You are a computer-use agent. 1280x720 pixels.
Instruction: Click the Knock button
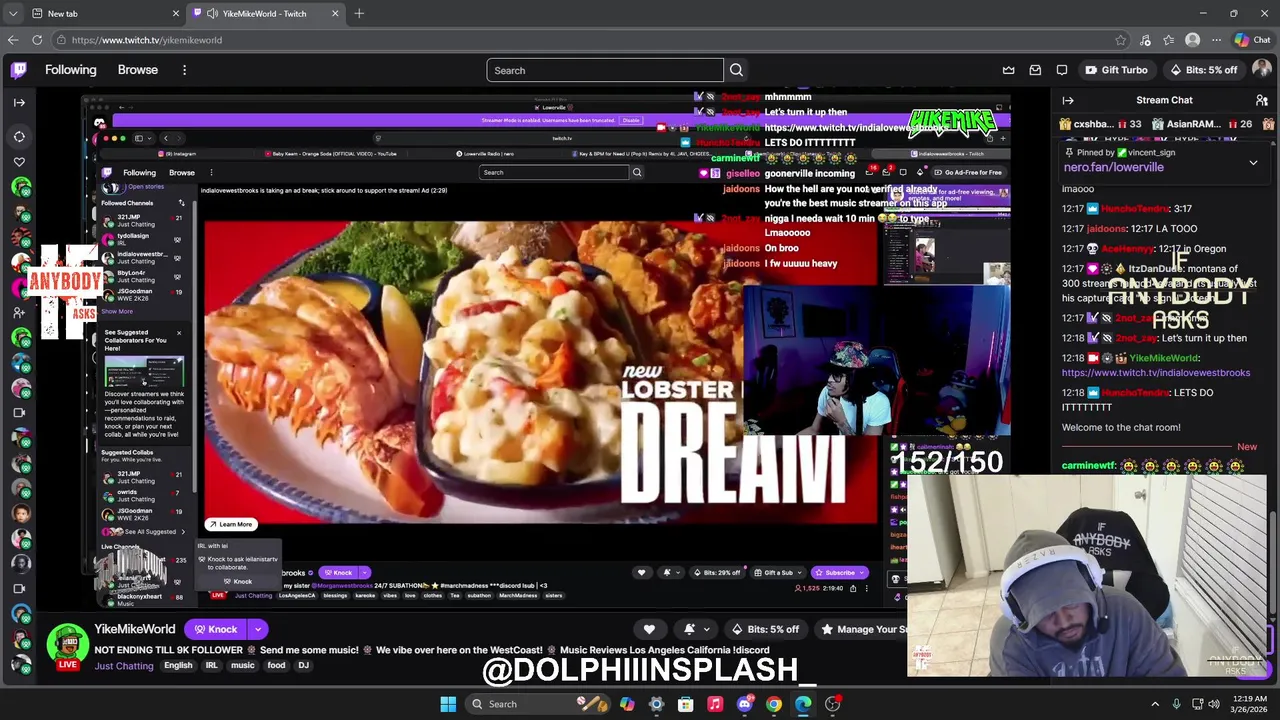[215, 629]
